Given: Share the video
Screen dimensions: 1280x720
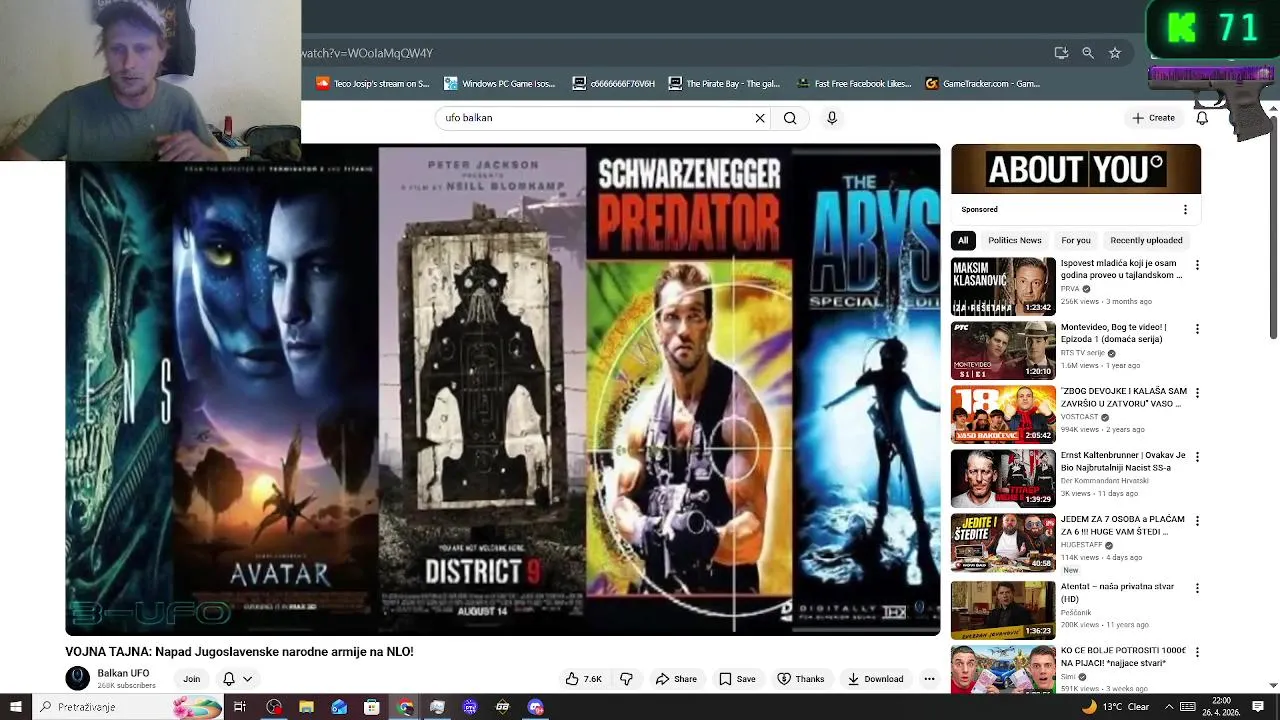Looking at the screenshot, I should 676,679.
